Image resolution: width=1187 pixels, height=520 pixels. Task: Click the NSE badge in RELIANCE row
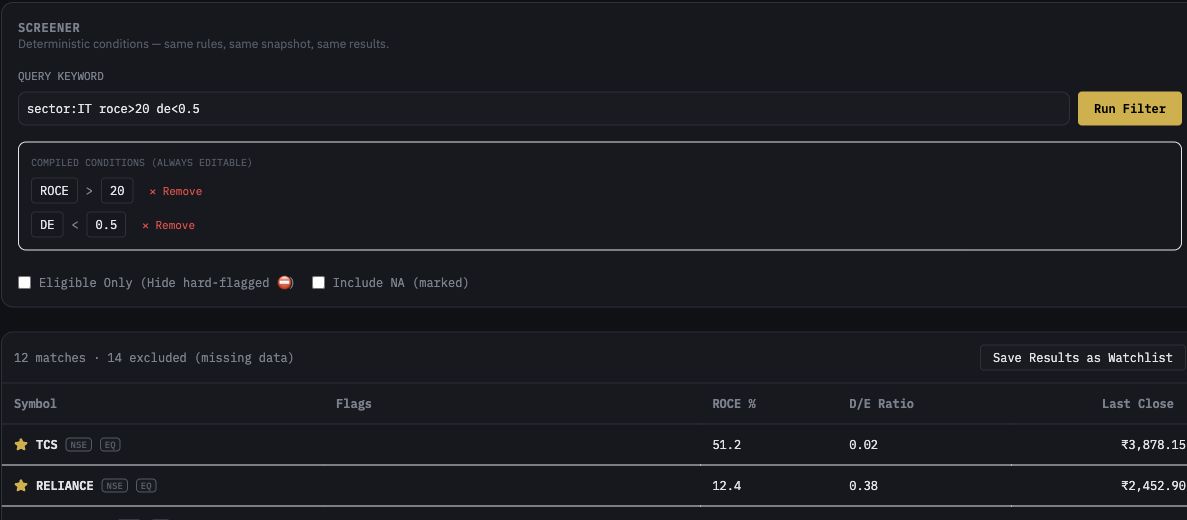115,485
